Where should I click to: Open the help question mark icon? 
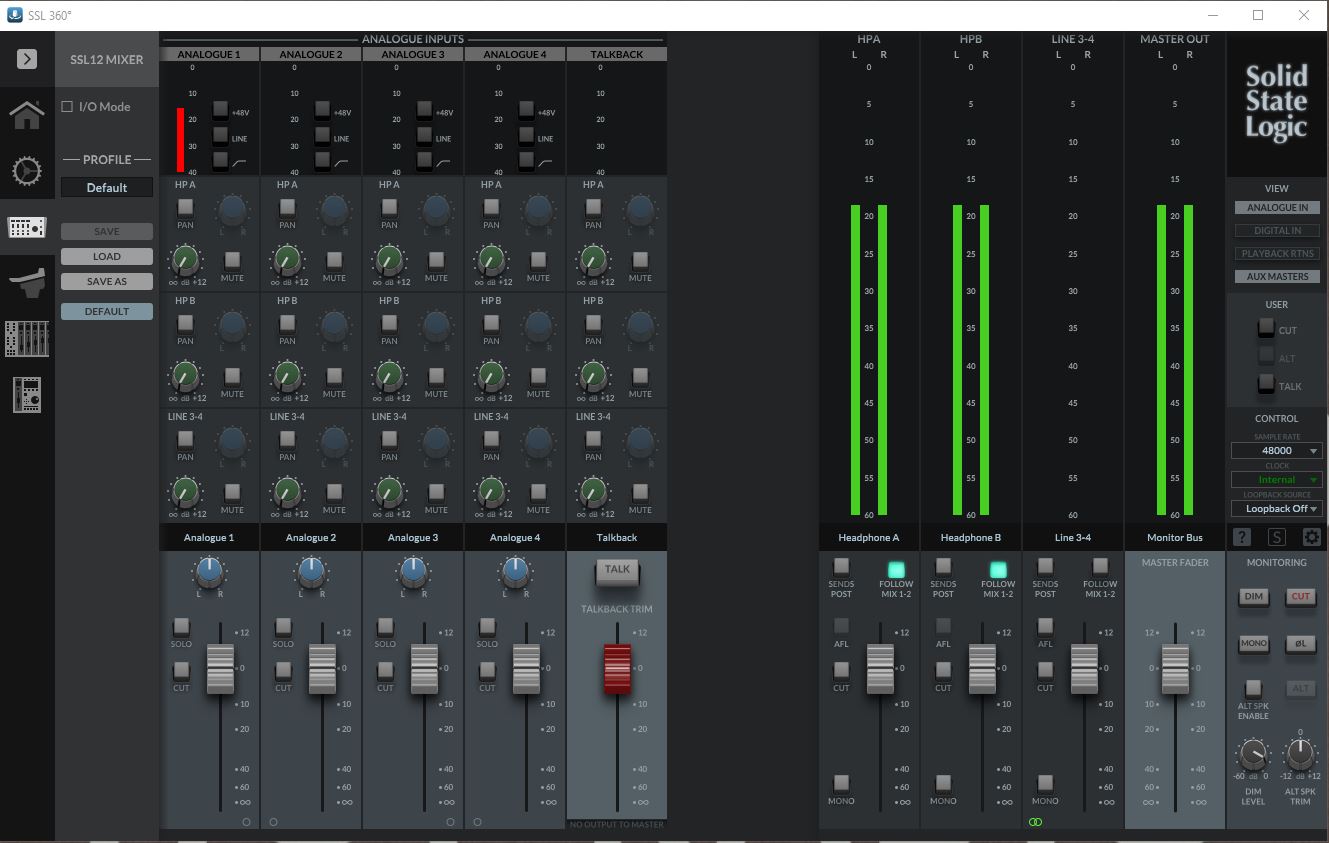1241,537
